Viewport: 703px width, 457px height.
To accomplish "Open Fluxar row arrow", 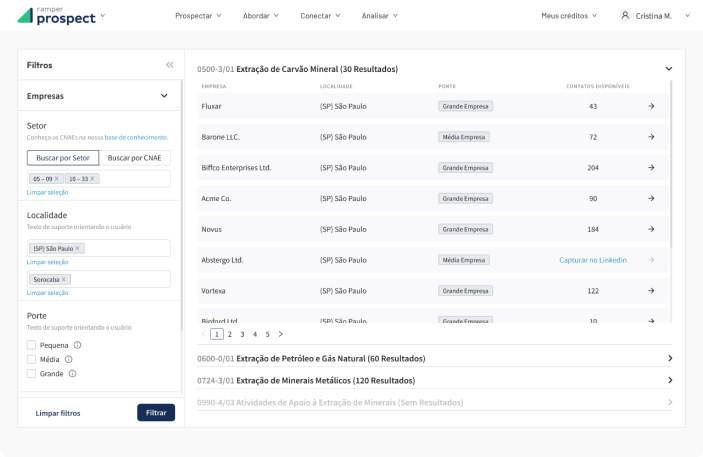I will click(x=651, y=106).
